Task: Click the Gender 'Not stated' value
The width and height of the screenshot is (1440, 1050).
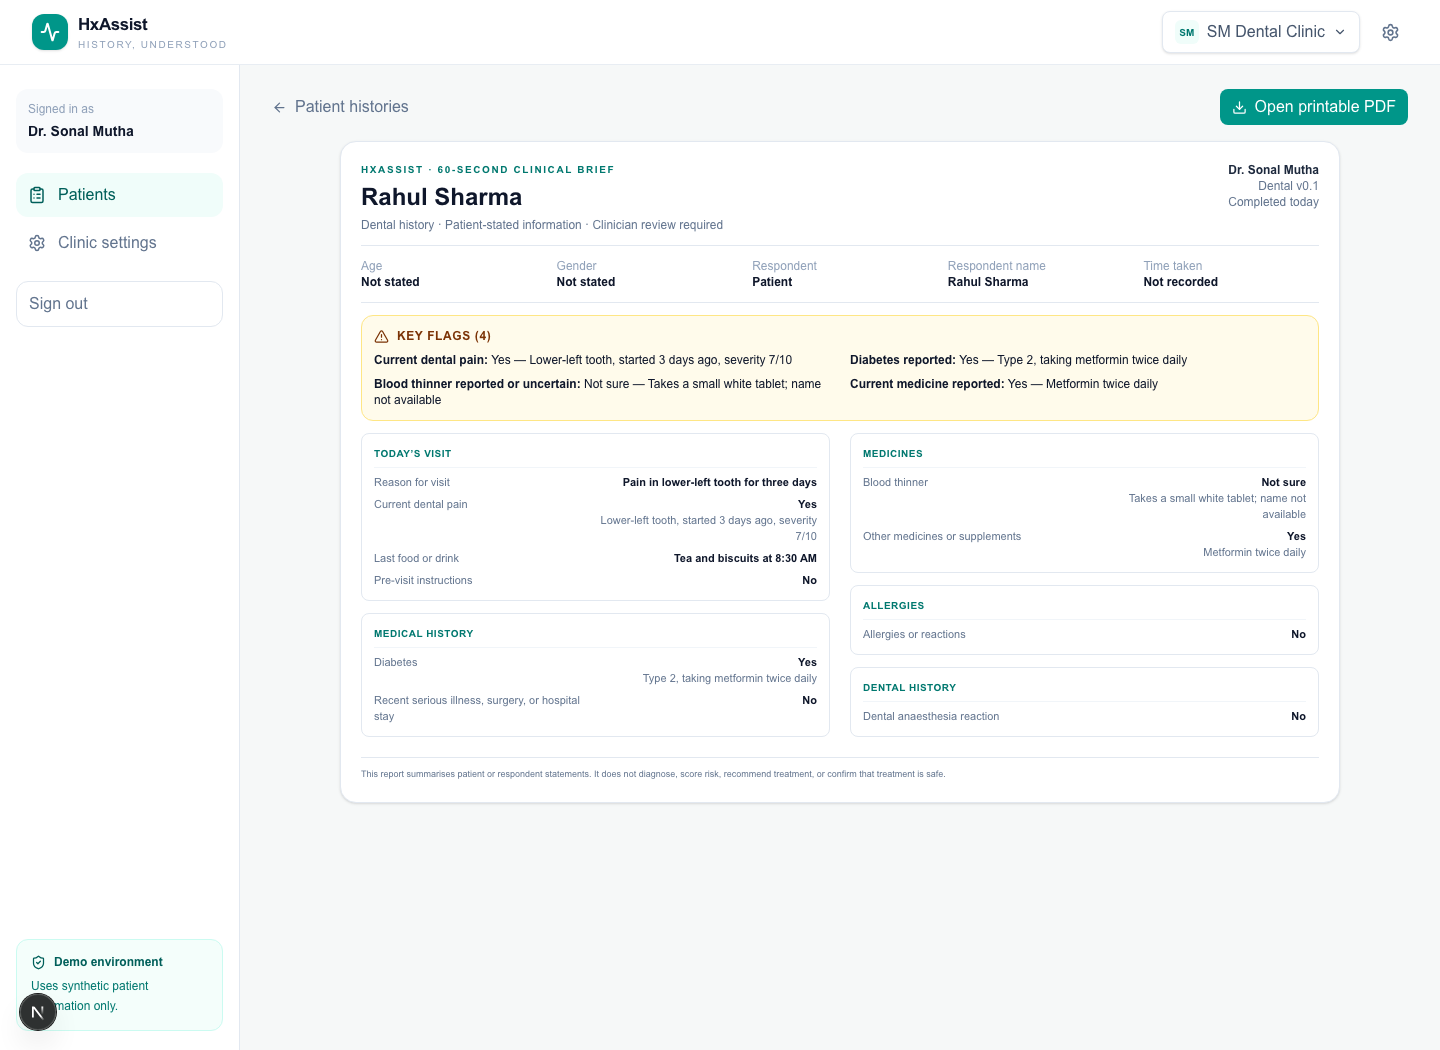Action: 586,282
